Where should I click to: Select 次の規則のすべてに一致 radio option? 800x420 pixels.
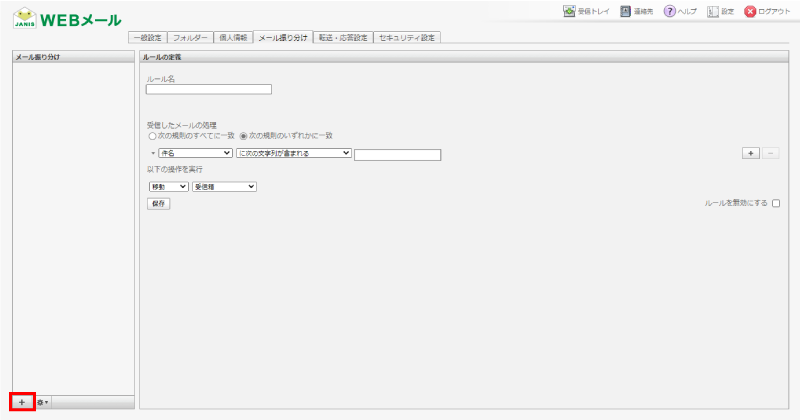(152, 135)
